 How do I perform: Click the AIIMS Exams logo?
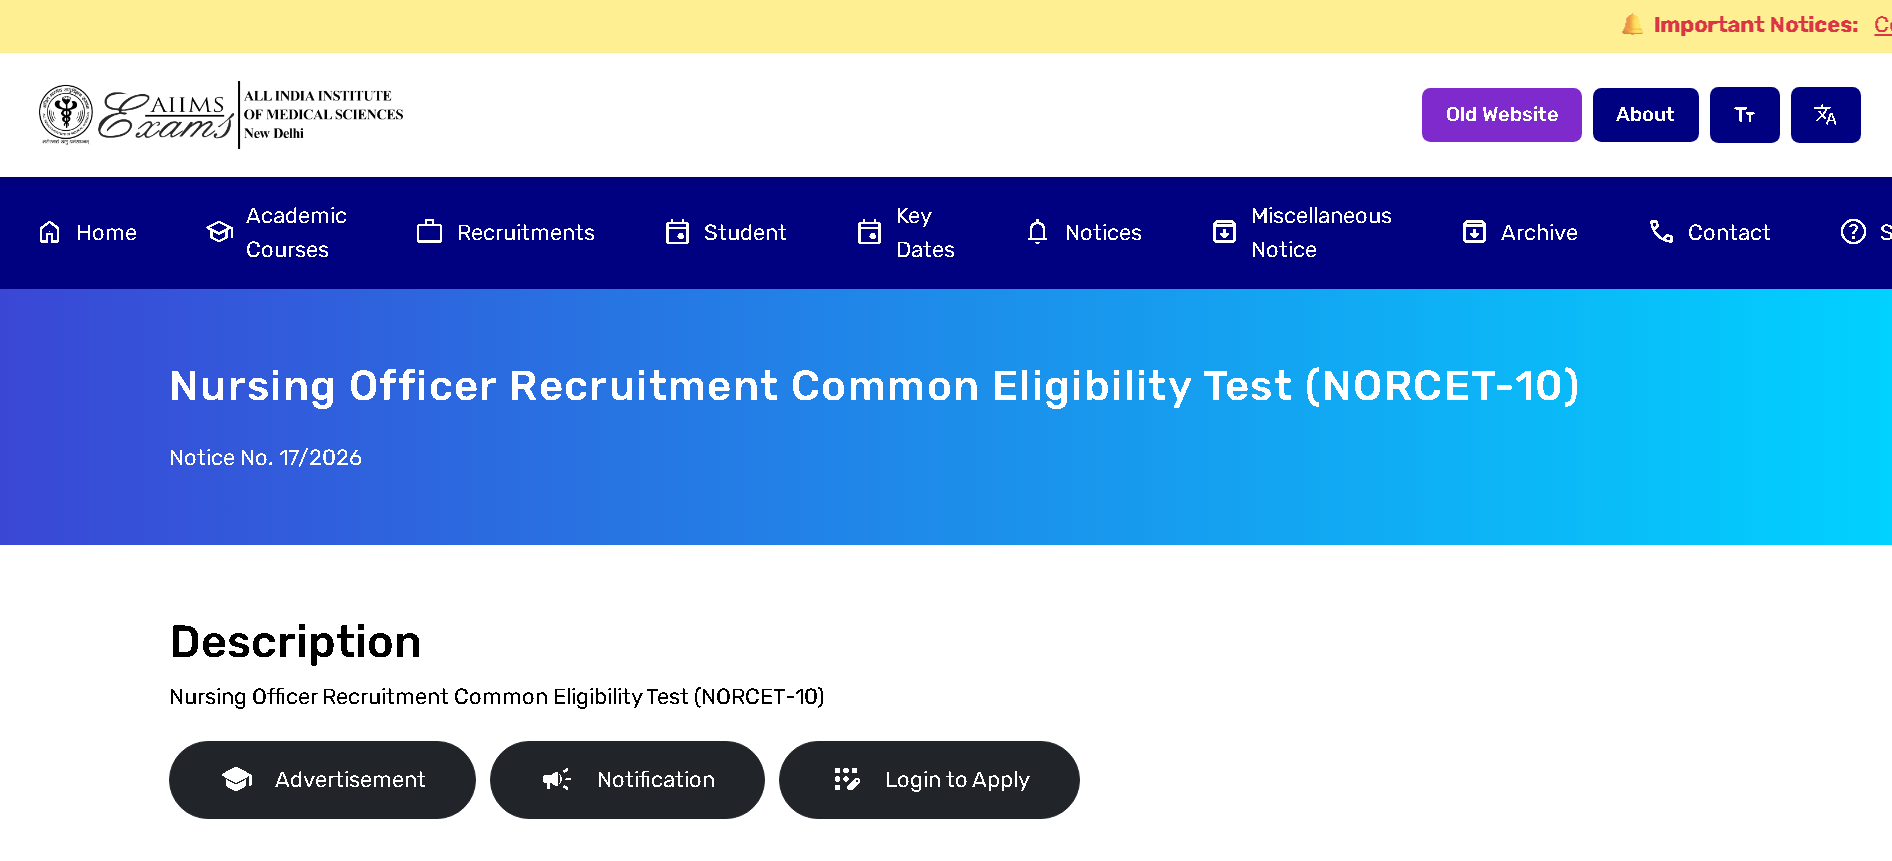point(221,115)
